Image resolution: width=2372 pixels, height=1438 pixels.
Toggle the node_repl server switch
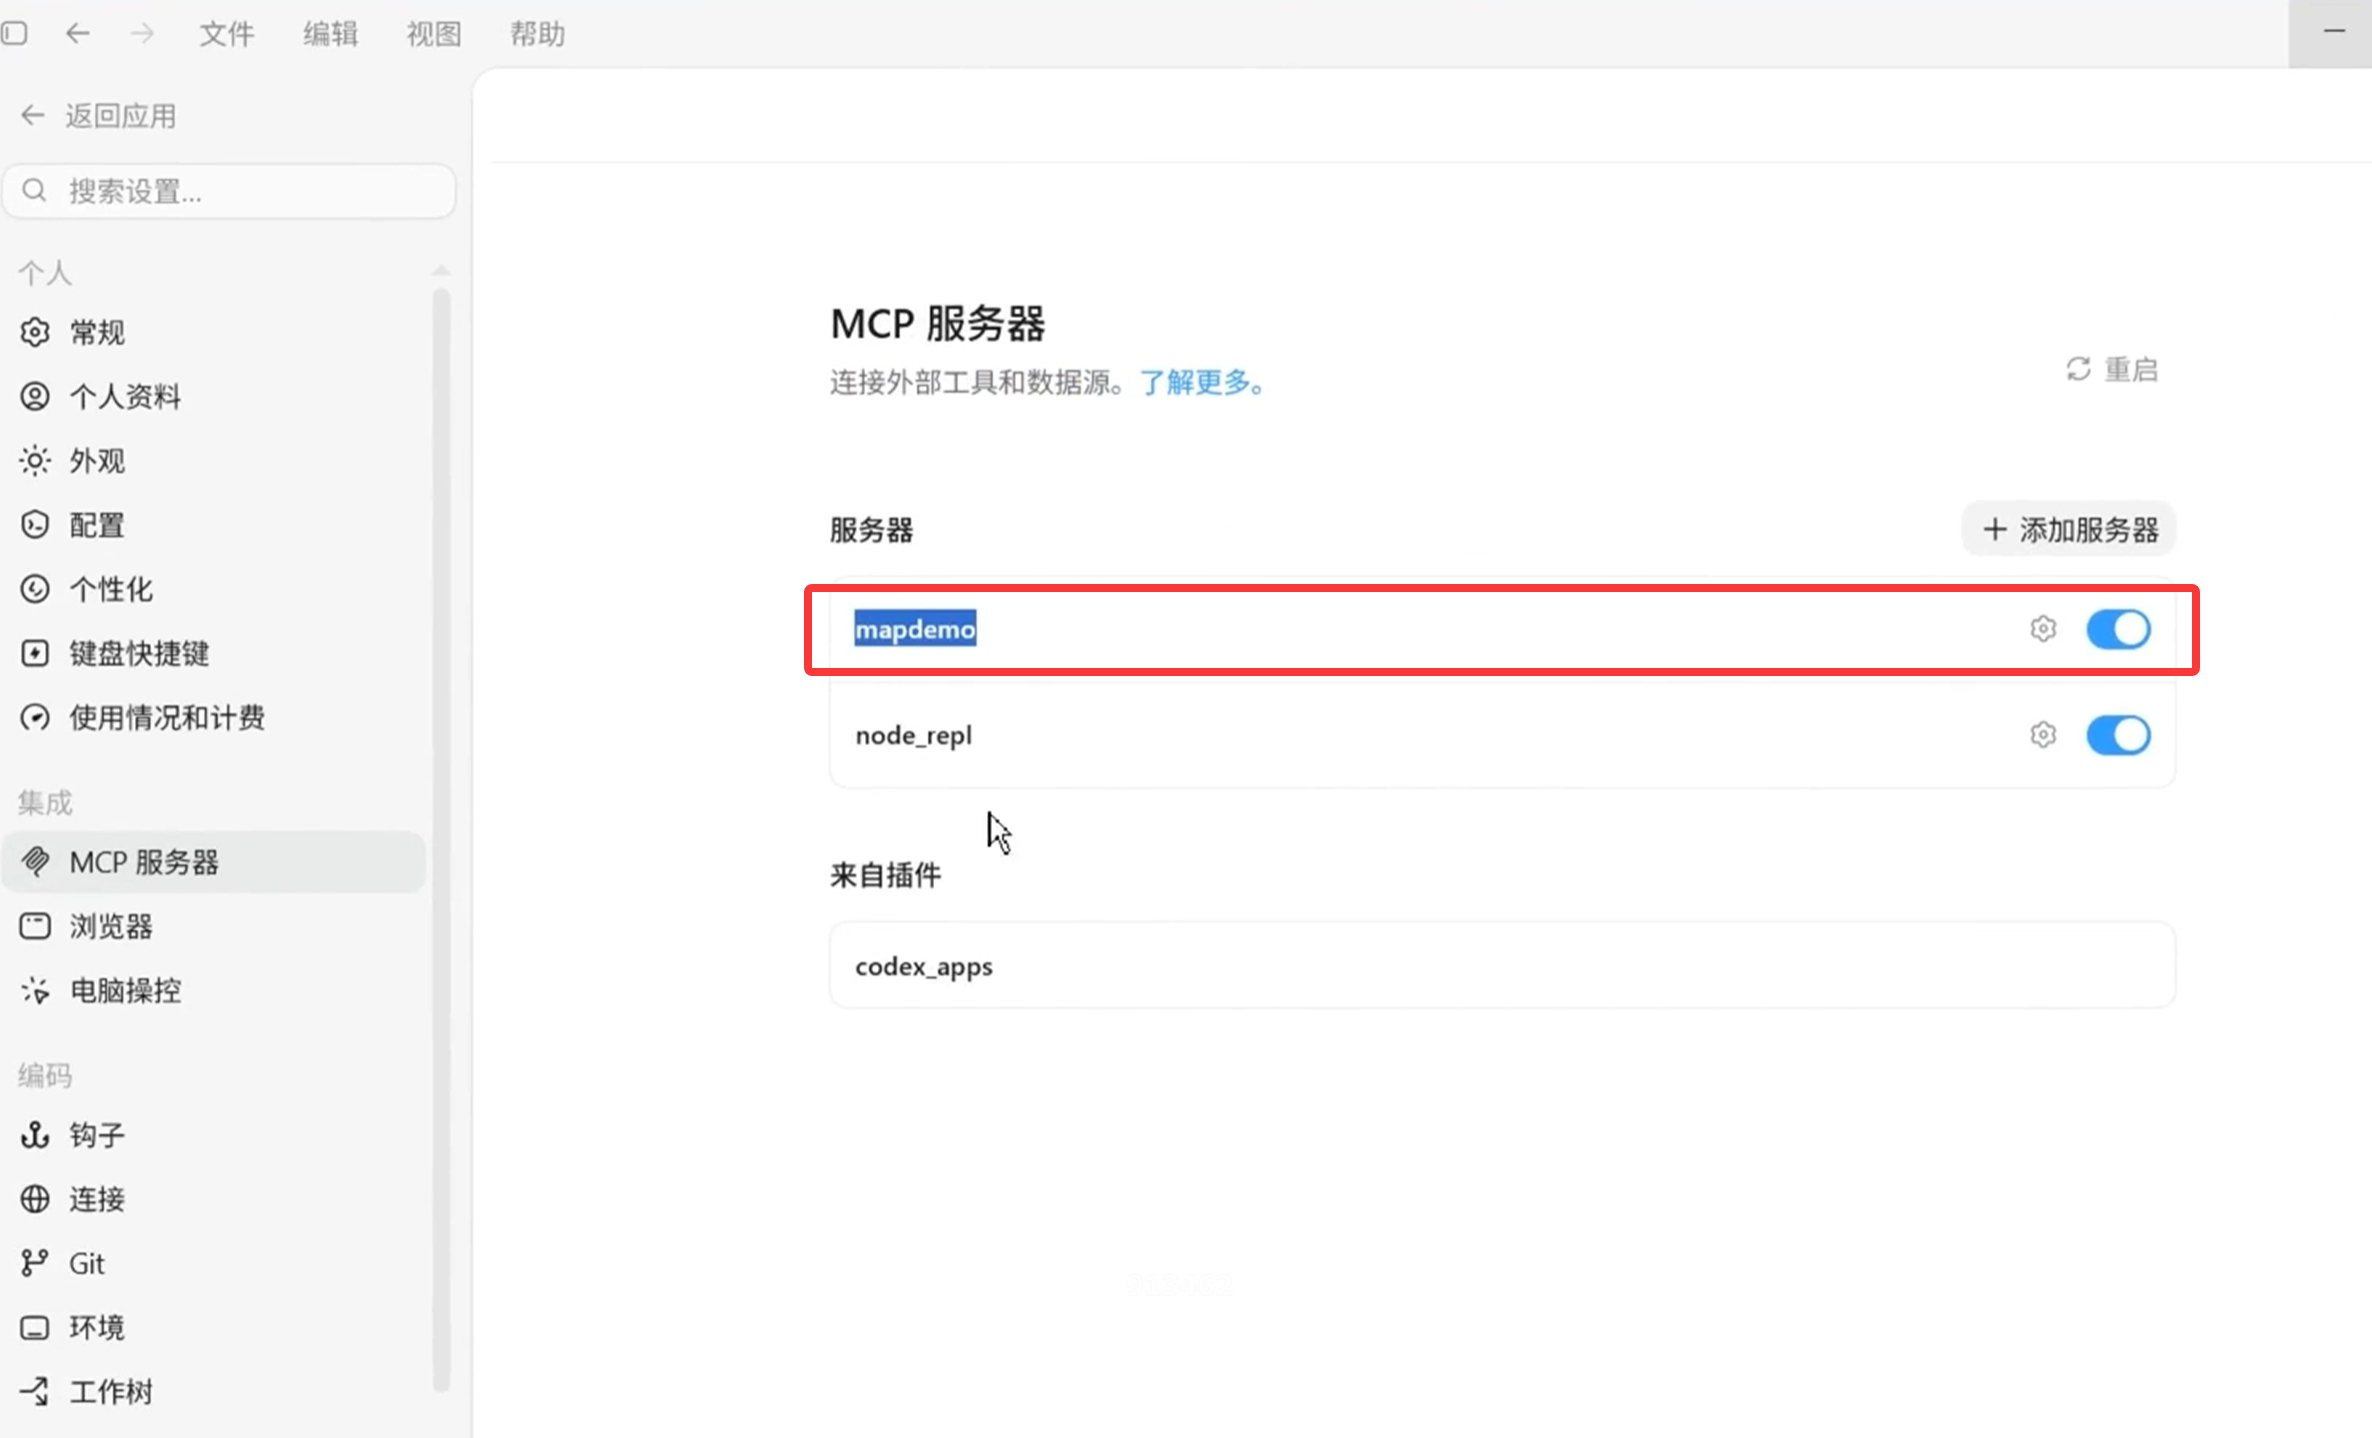click(2118, 735)
